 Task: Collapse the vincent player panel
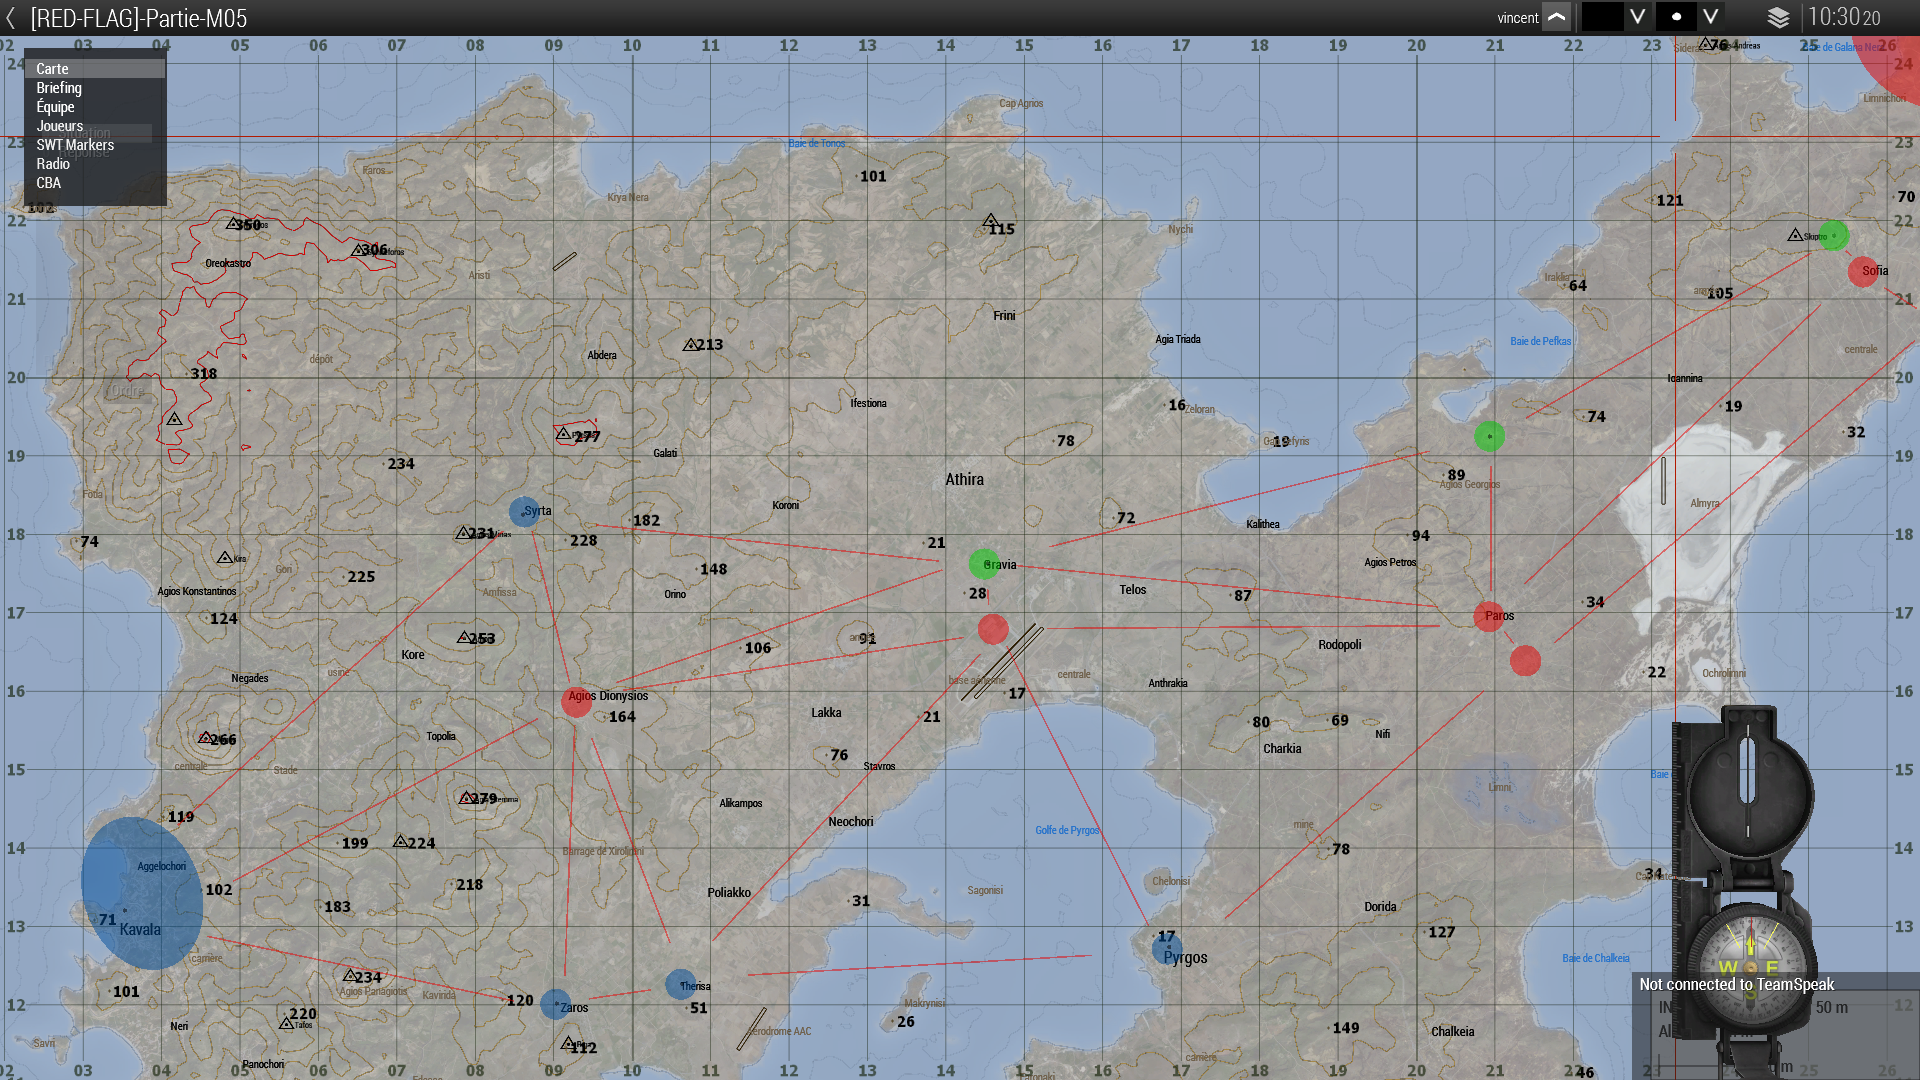pyautogui.click(x=1557, y=18)
